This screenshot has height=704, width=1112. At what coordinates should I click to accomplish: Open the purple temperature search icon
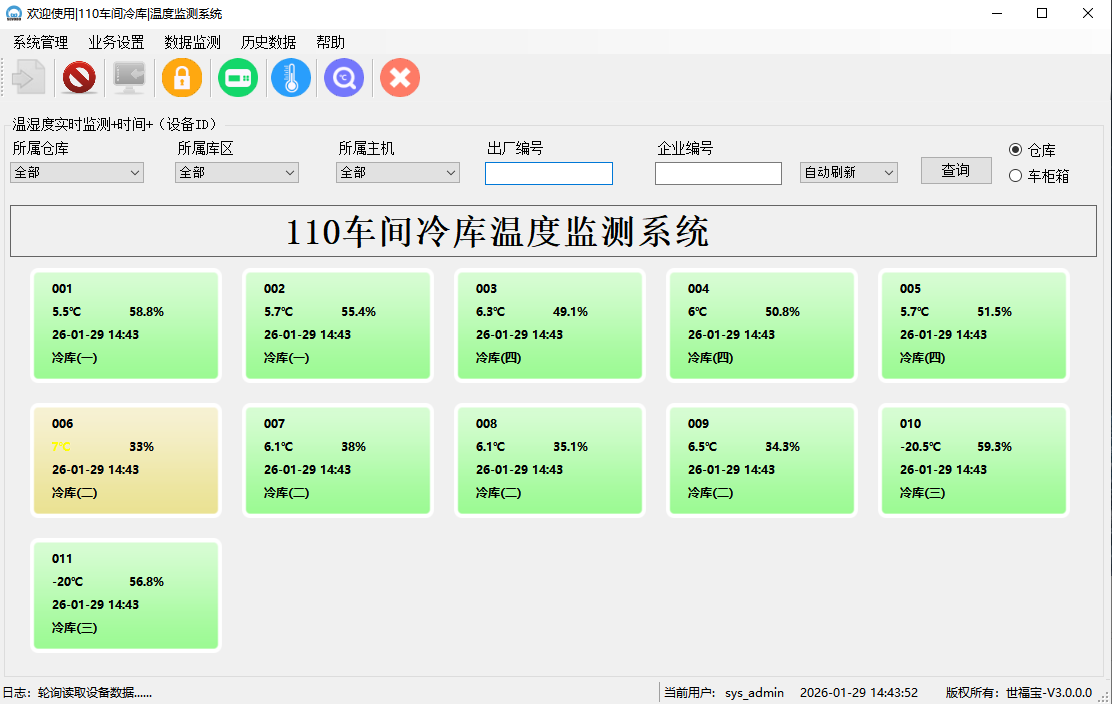[x=344, y=77]
